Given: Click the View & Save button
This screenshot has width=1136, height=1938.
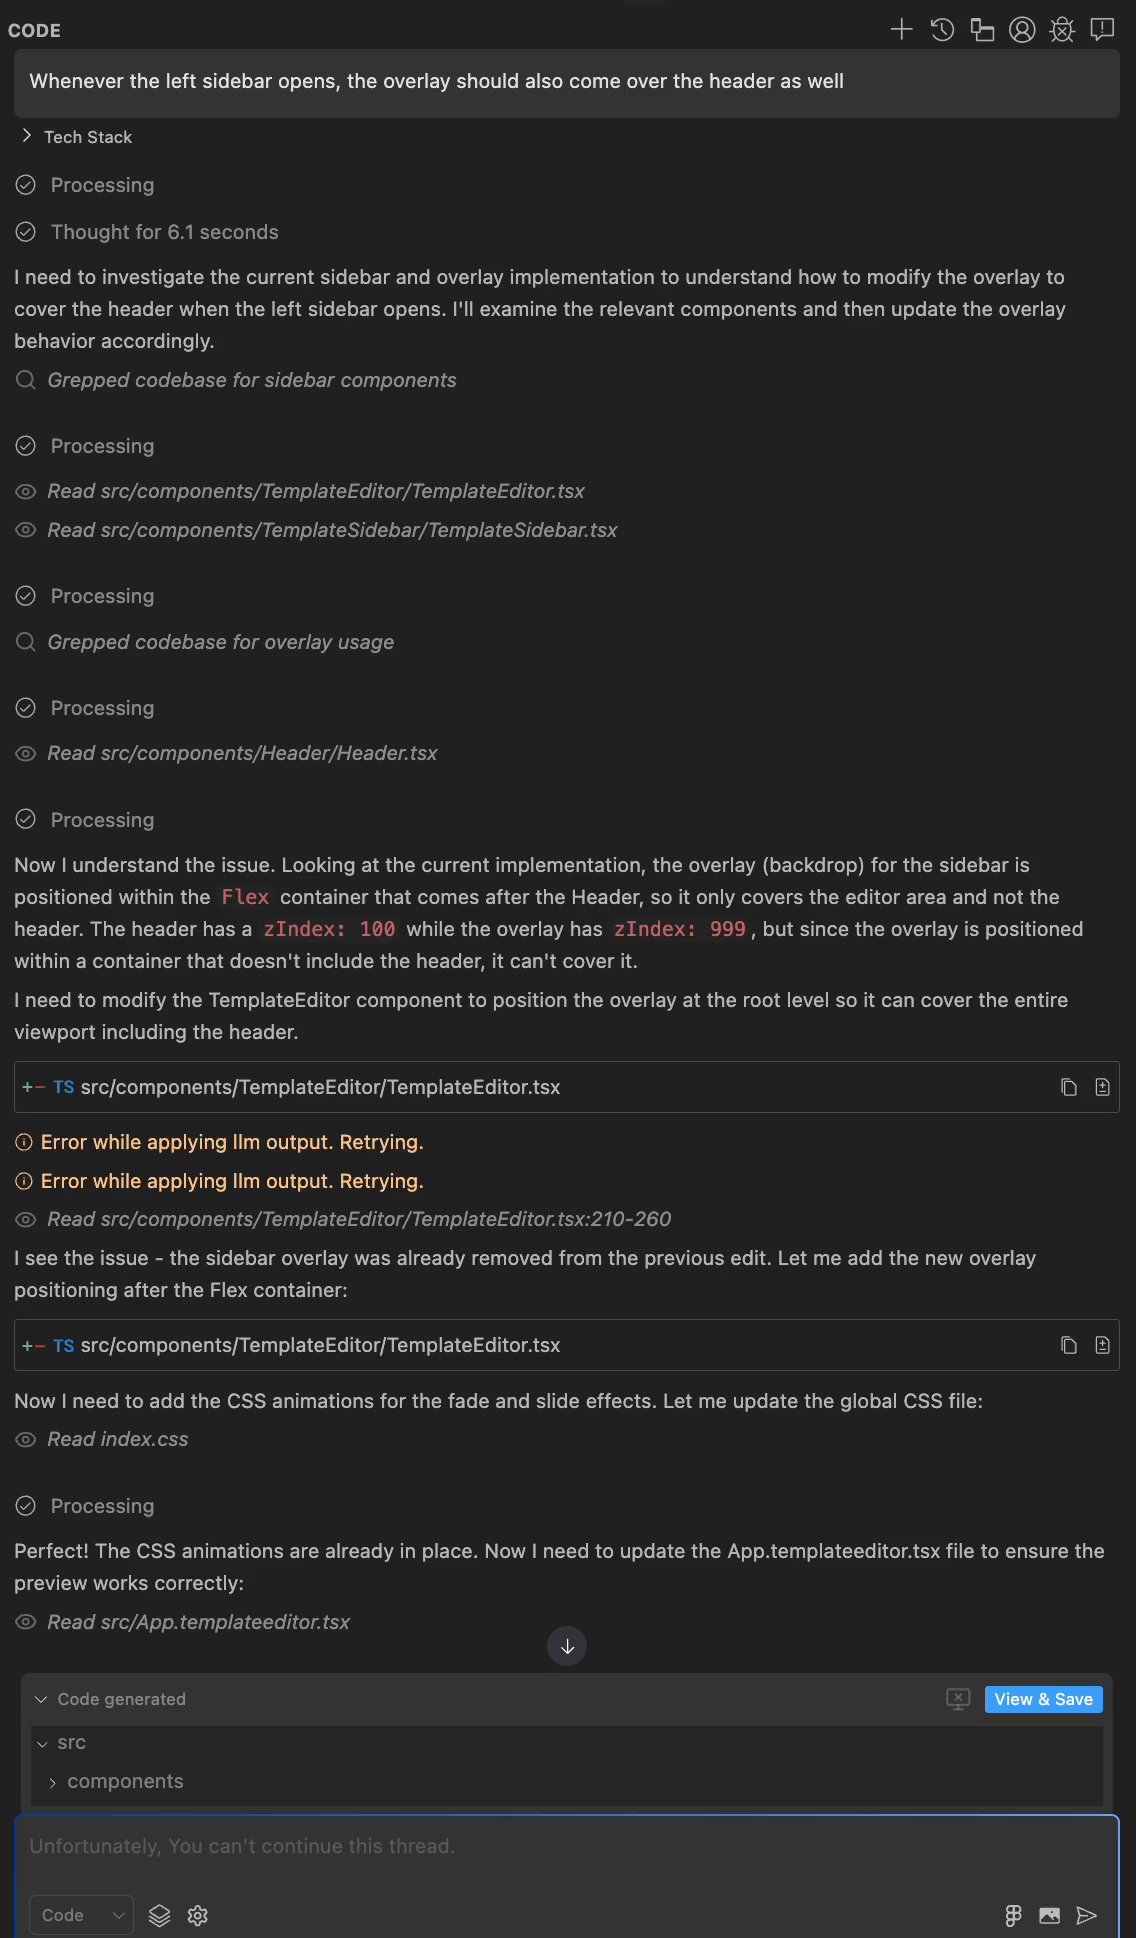Looking at the screenshot, I should [x=1043, y=1699].
